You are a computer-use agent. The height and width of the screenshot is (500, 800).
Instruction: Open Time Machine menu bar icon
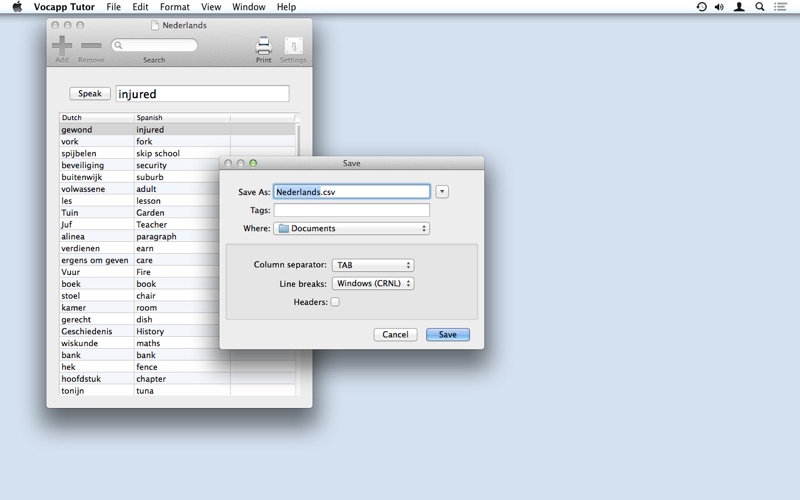(x=702, y=7)
